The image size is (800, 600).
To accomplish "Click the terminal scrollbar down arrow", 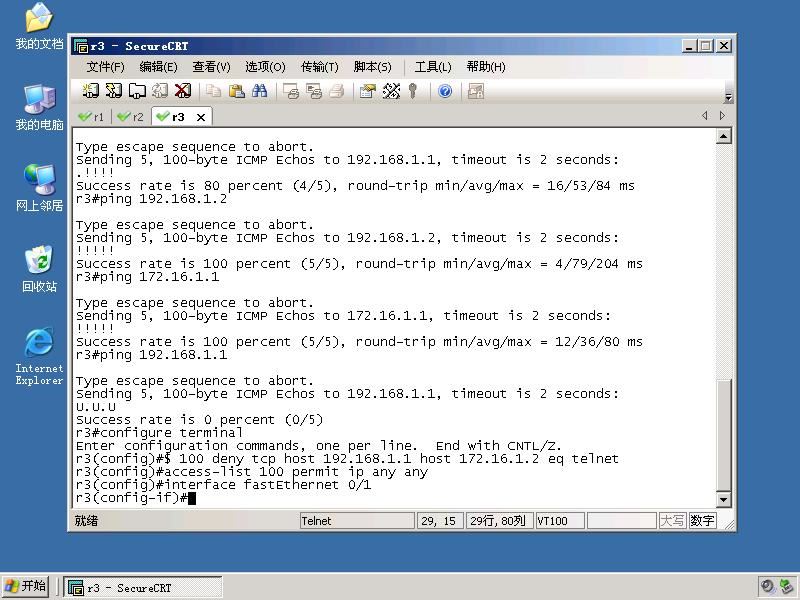I will click(723, 499).
